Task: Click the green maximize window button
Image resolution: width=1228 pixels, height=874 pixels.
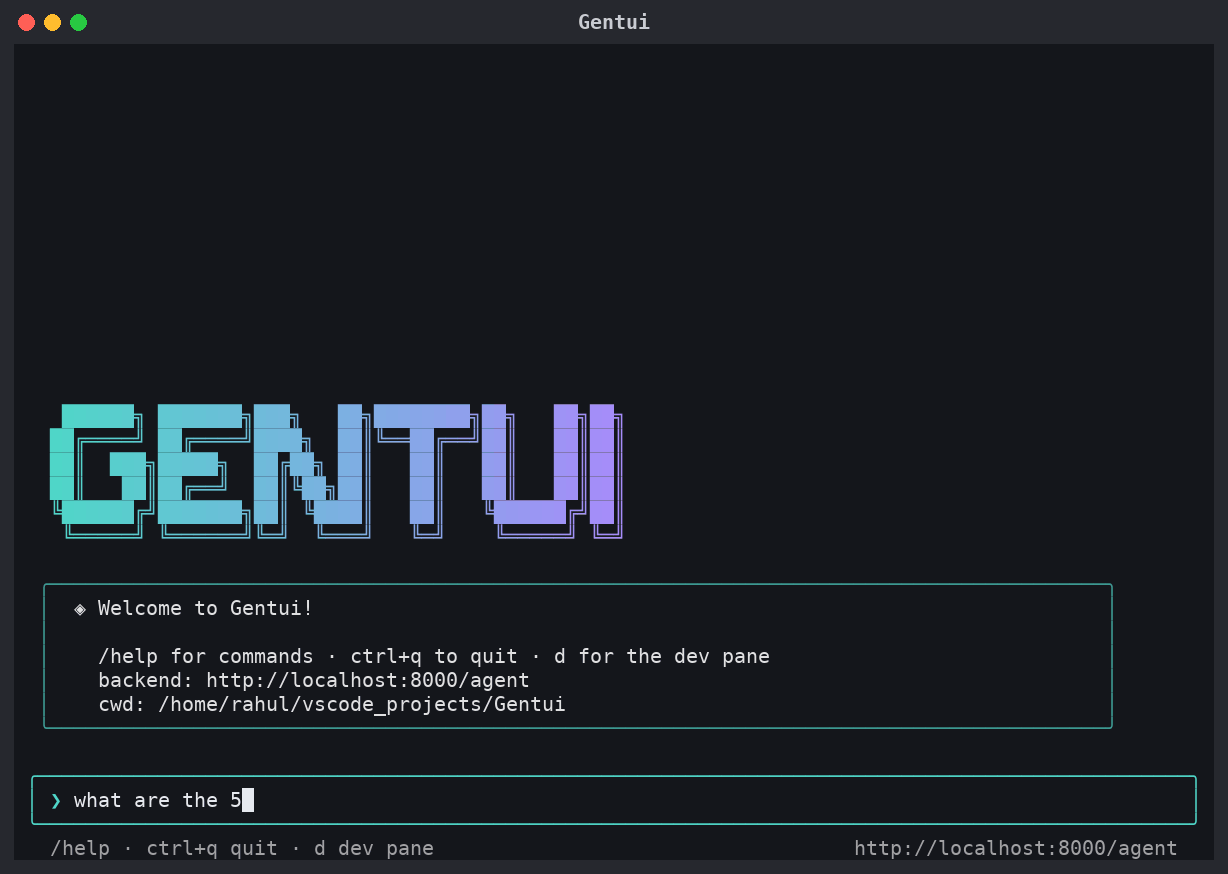Action: pyautogui.click(x=78, y=22)
